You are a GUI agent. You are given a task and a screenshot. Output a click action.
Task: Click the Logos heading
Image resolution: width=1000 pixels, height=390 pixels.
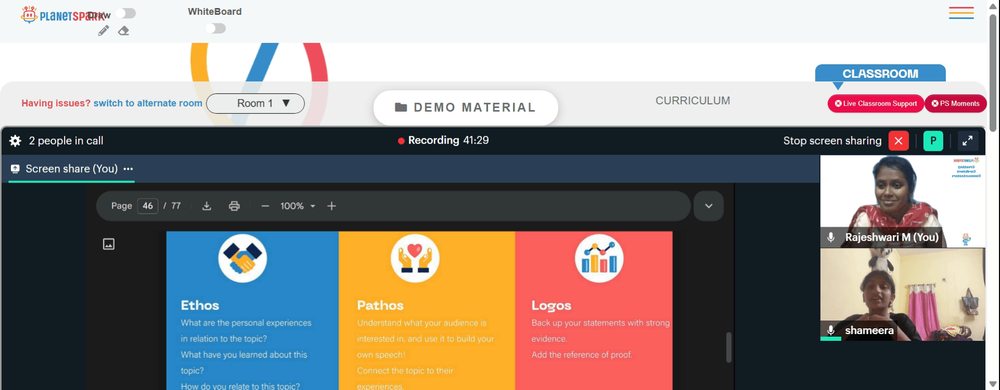[552, 305]
